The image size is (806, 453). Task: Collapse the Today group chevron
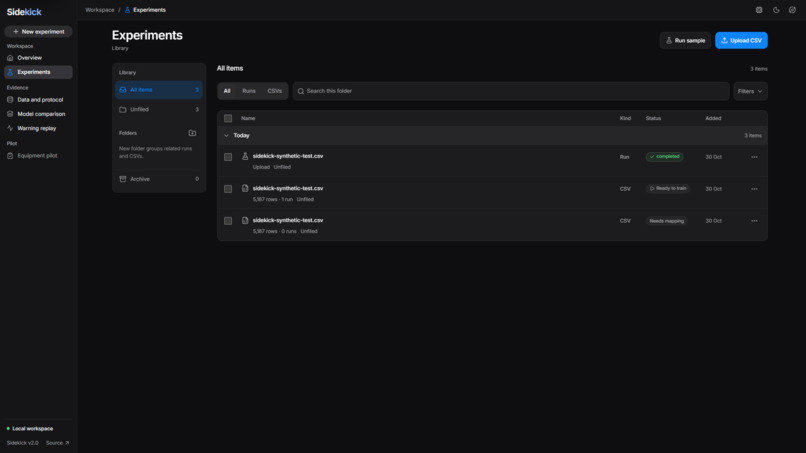tap(226, 136)
